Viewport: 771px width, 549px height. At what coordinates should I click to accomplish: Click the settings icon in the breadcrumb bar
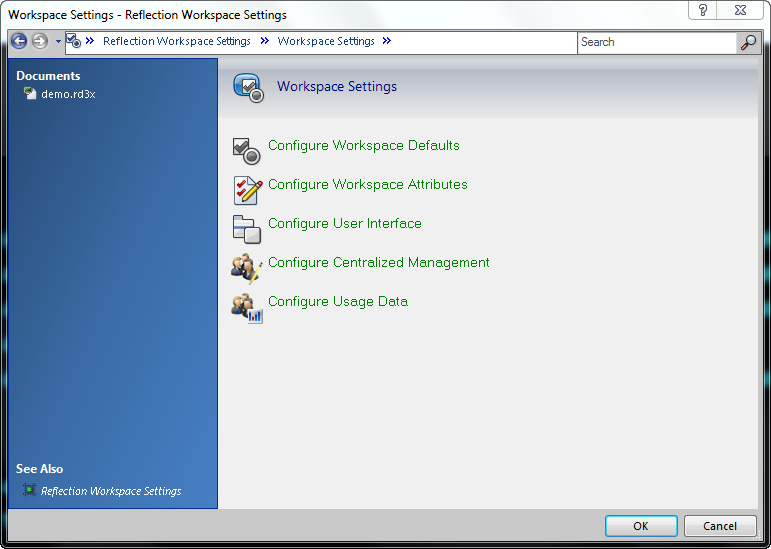tap(73, 41)
